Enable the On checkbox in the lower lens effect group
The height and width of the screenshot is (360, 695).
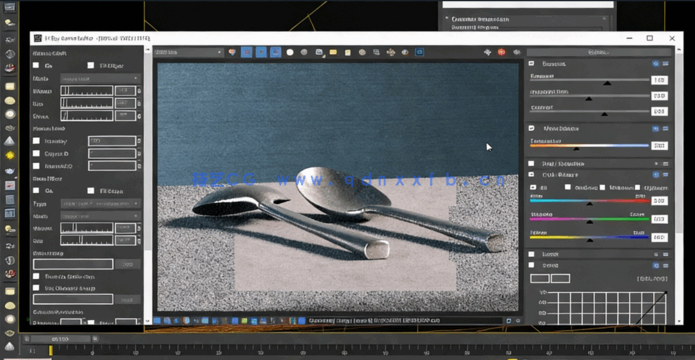(x=36, y=191)
